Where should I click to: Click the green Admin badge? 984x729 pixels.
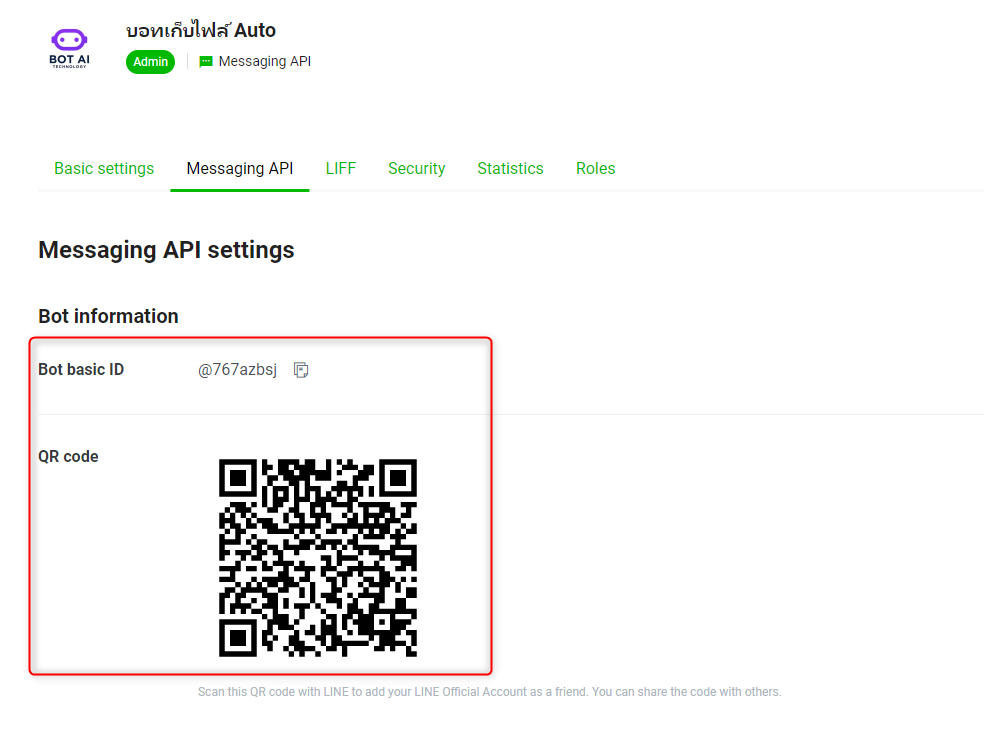(x=151, y=62)
